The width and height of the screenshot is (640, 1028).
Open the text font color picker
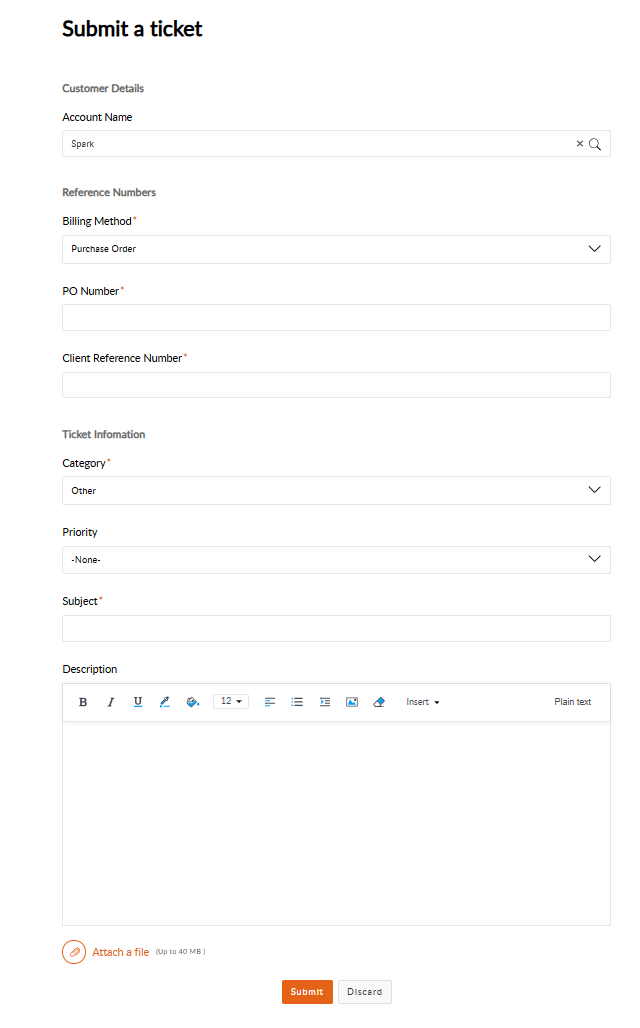165,702
